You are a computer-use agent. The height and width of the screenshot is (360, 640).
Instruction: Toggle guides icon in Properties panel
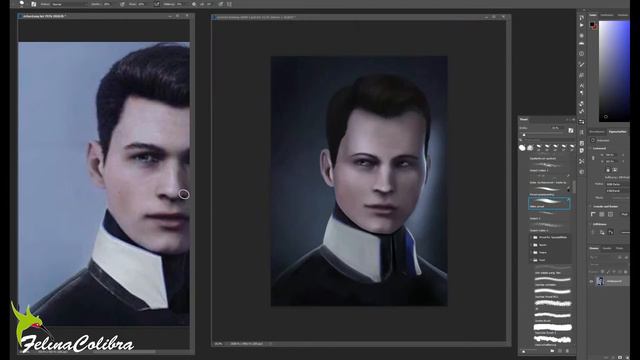[610, 214]
